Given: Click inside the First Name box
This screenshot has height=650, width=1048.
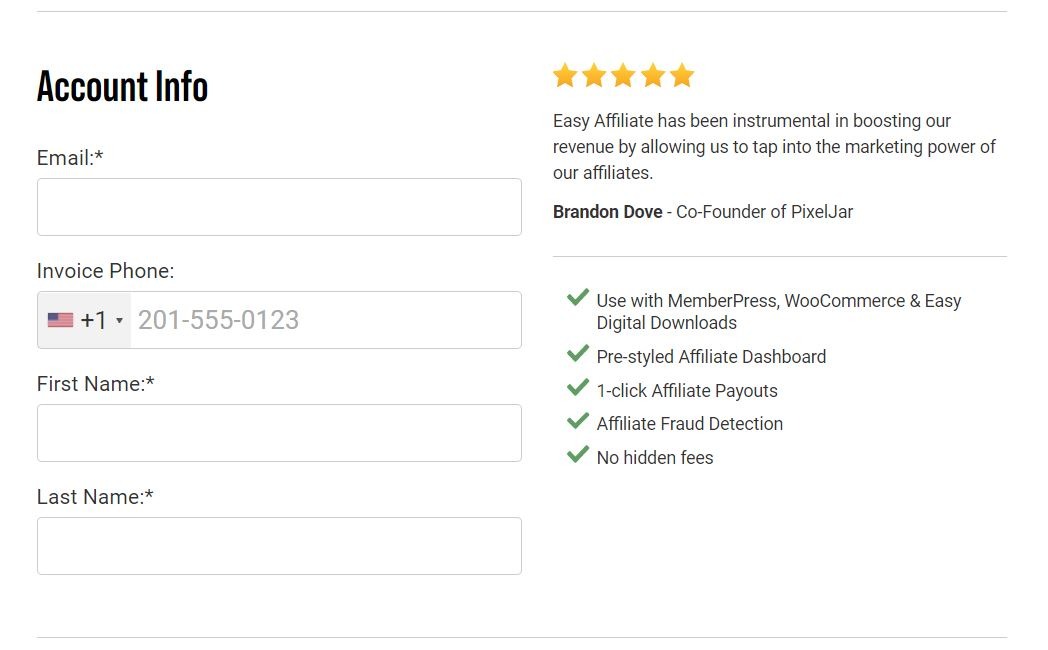Looking at the screenshot, I should pos(279,432).
